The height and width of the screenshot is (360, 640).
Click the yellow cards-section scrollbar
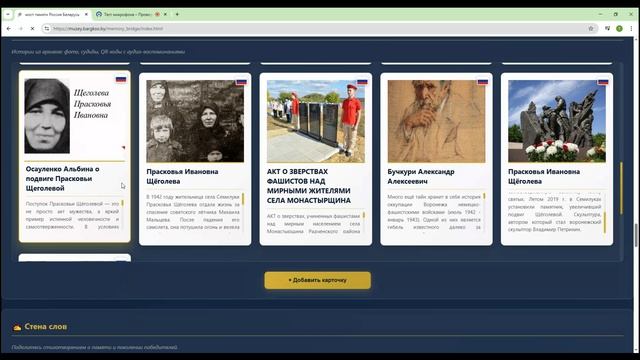pyautogui.click(x=621, y=188)
